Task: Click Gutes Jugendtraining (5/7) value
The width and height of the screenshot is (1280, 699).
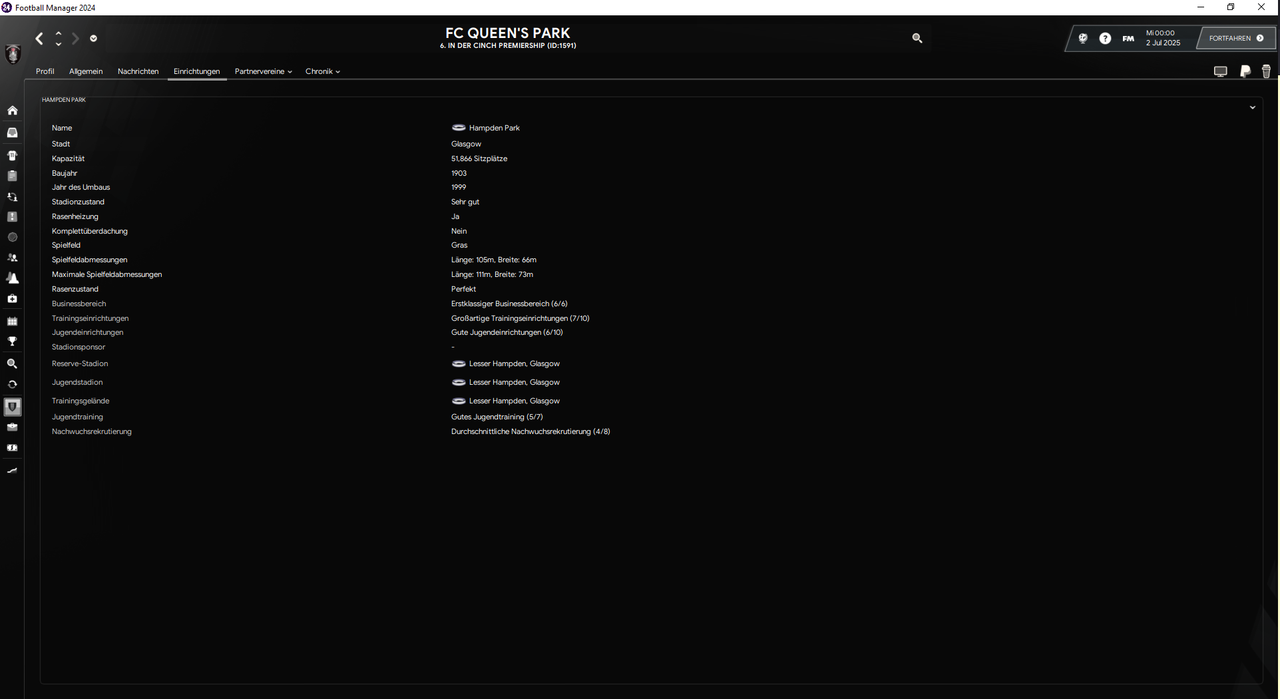Action: tap(497, 417)
